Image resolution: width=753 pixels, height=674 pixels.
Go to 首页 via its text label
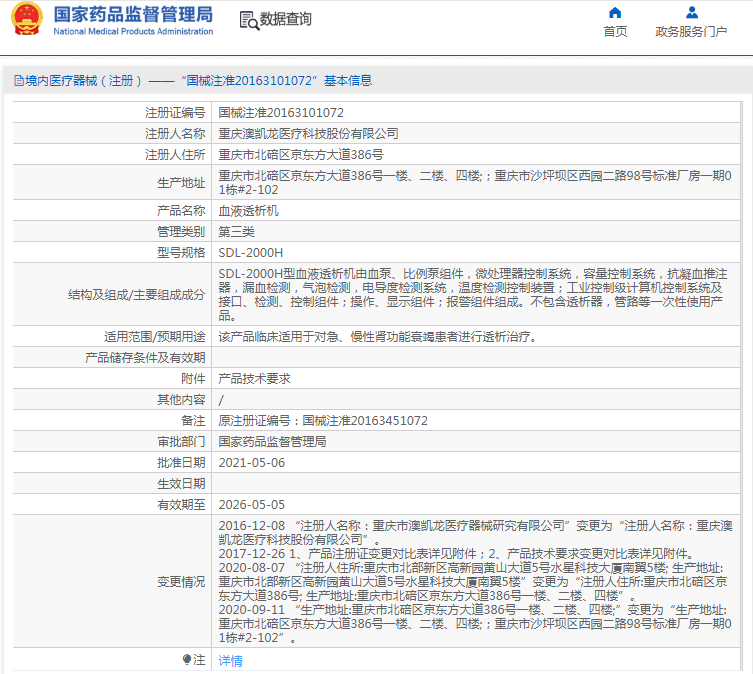click(615, 32)
